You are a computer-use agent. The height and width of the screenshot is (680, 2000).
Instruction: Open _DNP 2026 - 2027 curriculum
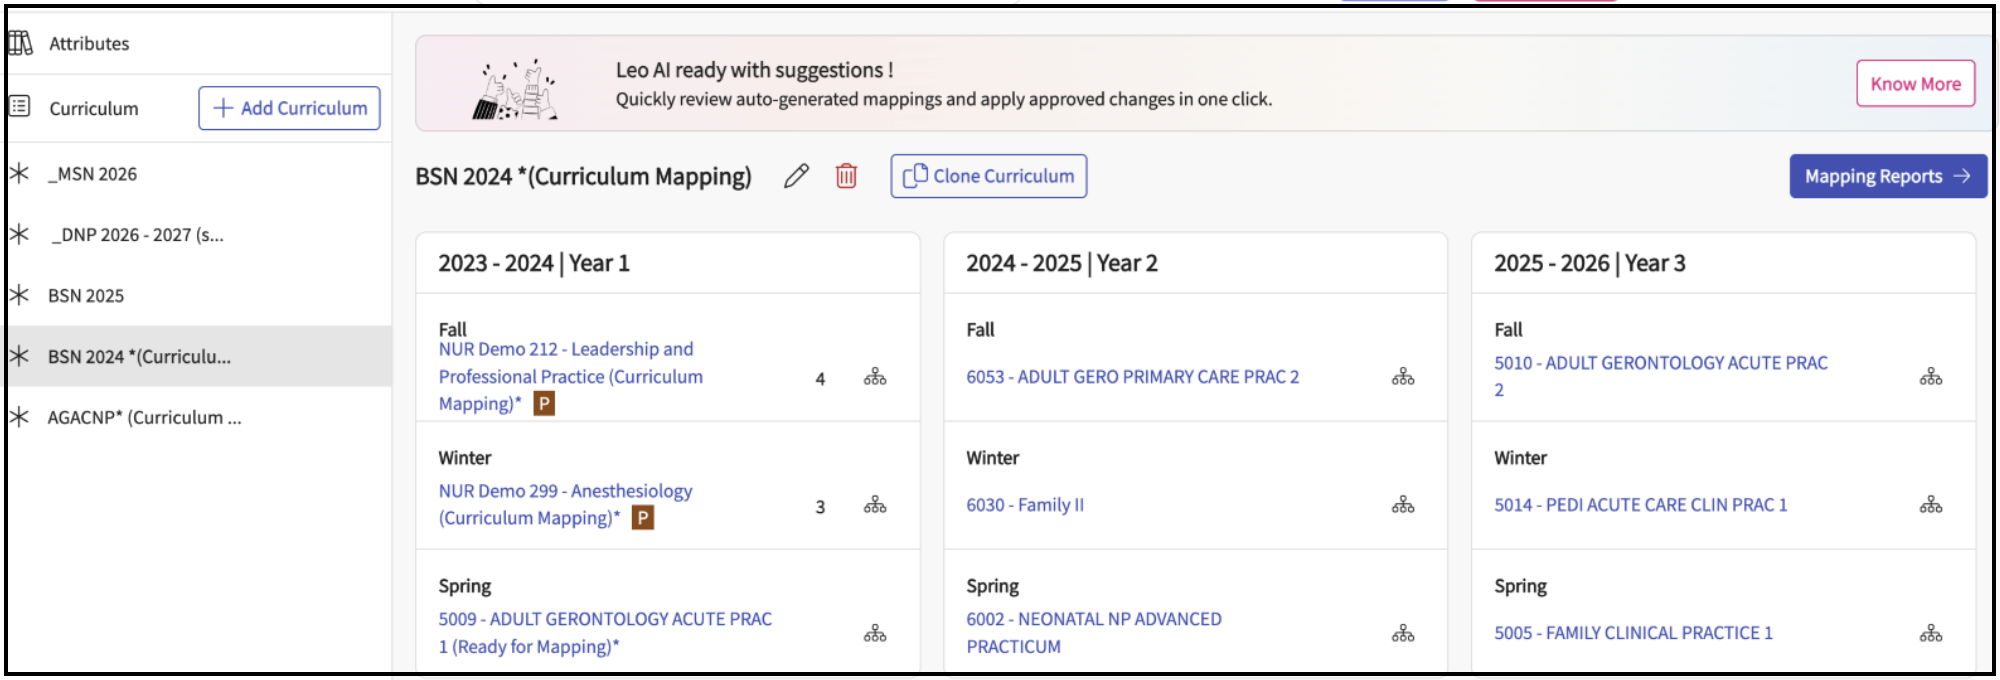(137, 235)
